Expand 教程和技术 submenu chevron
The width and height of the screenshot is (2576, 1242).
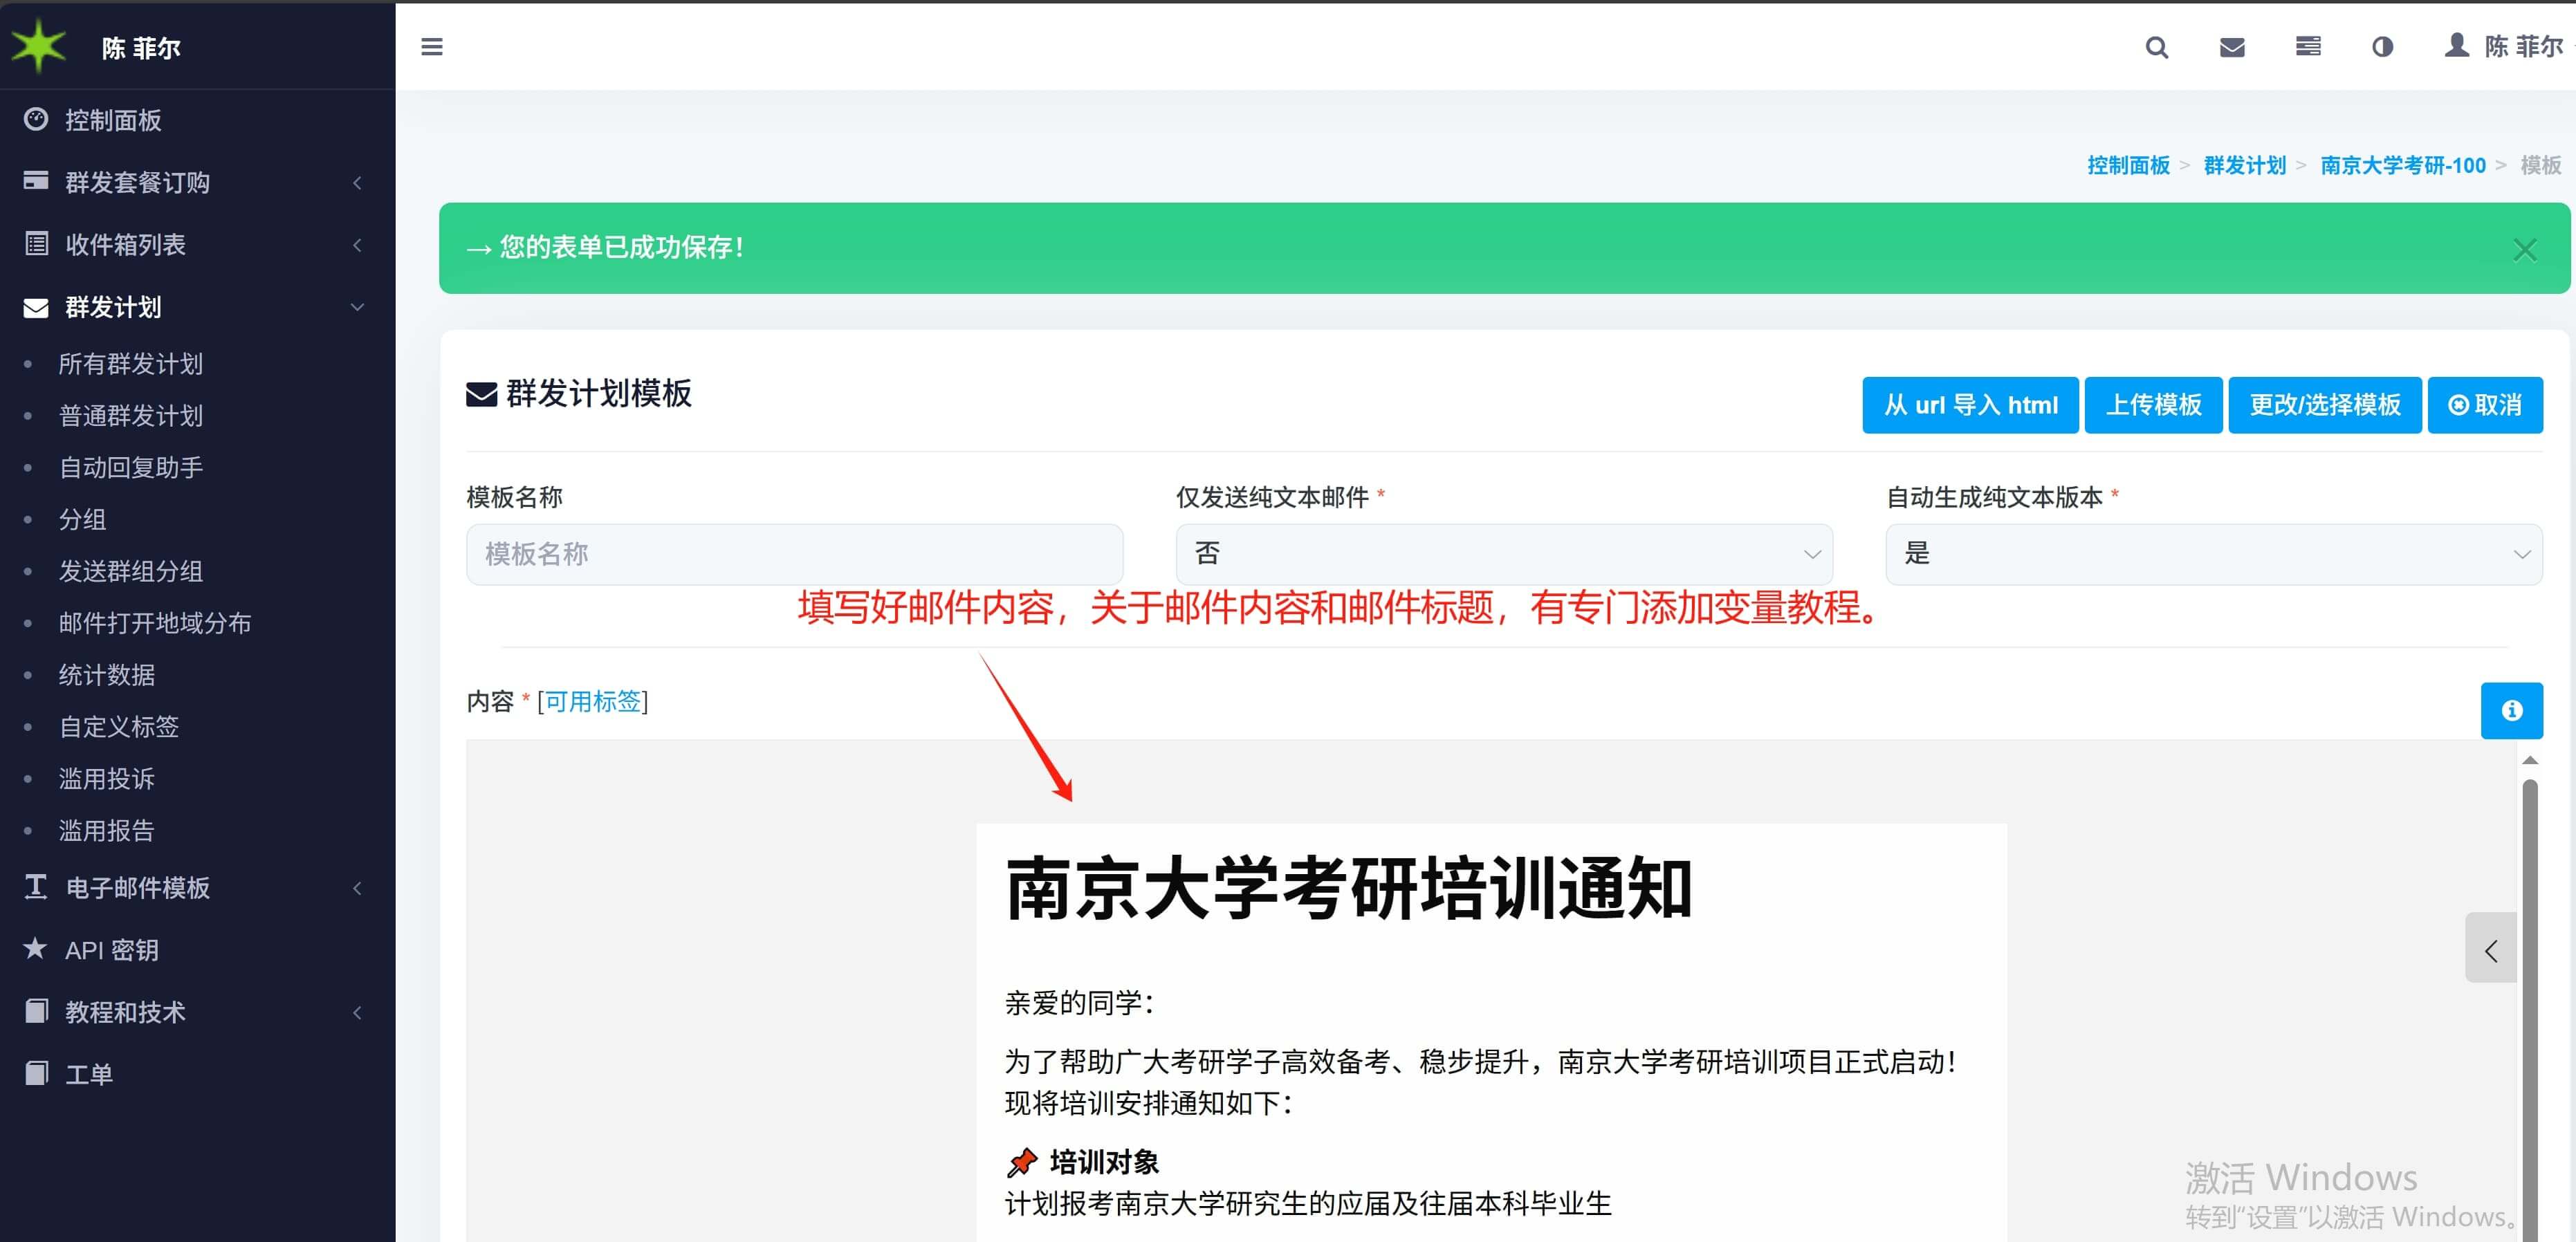tap(357, 1012)
